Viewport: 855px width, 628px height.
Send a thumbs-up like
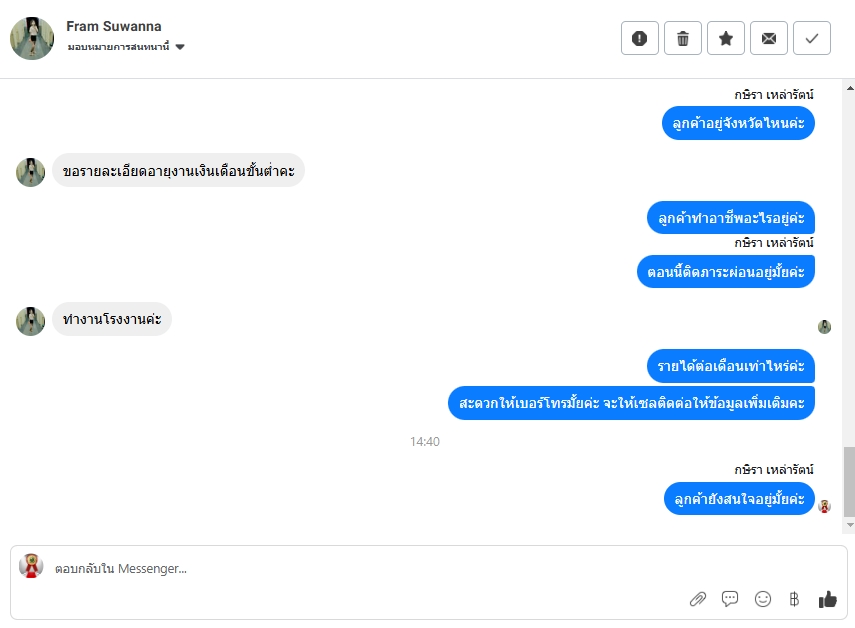[827, 599]
